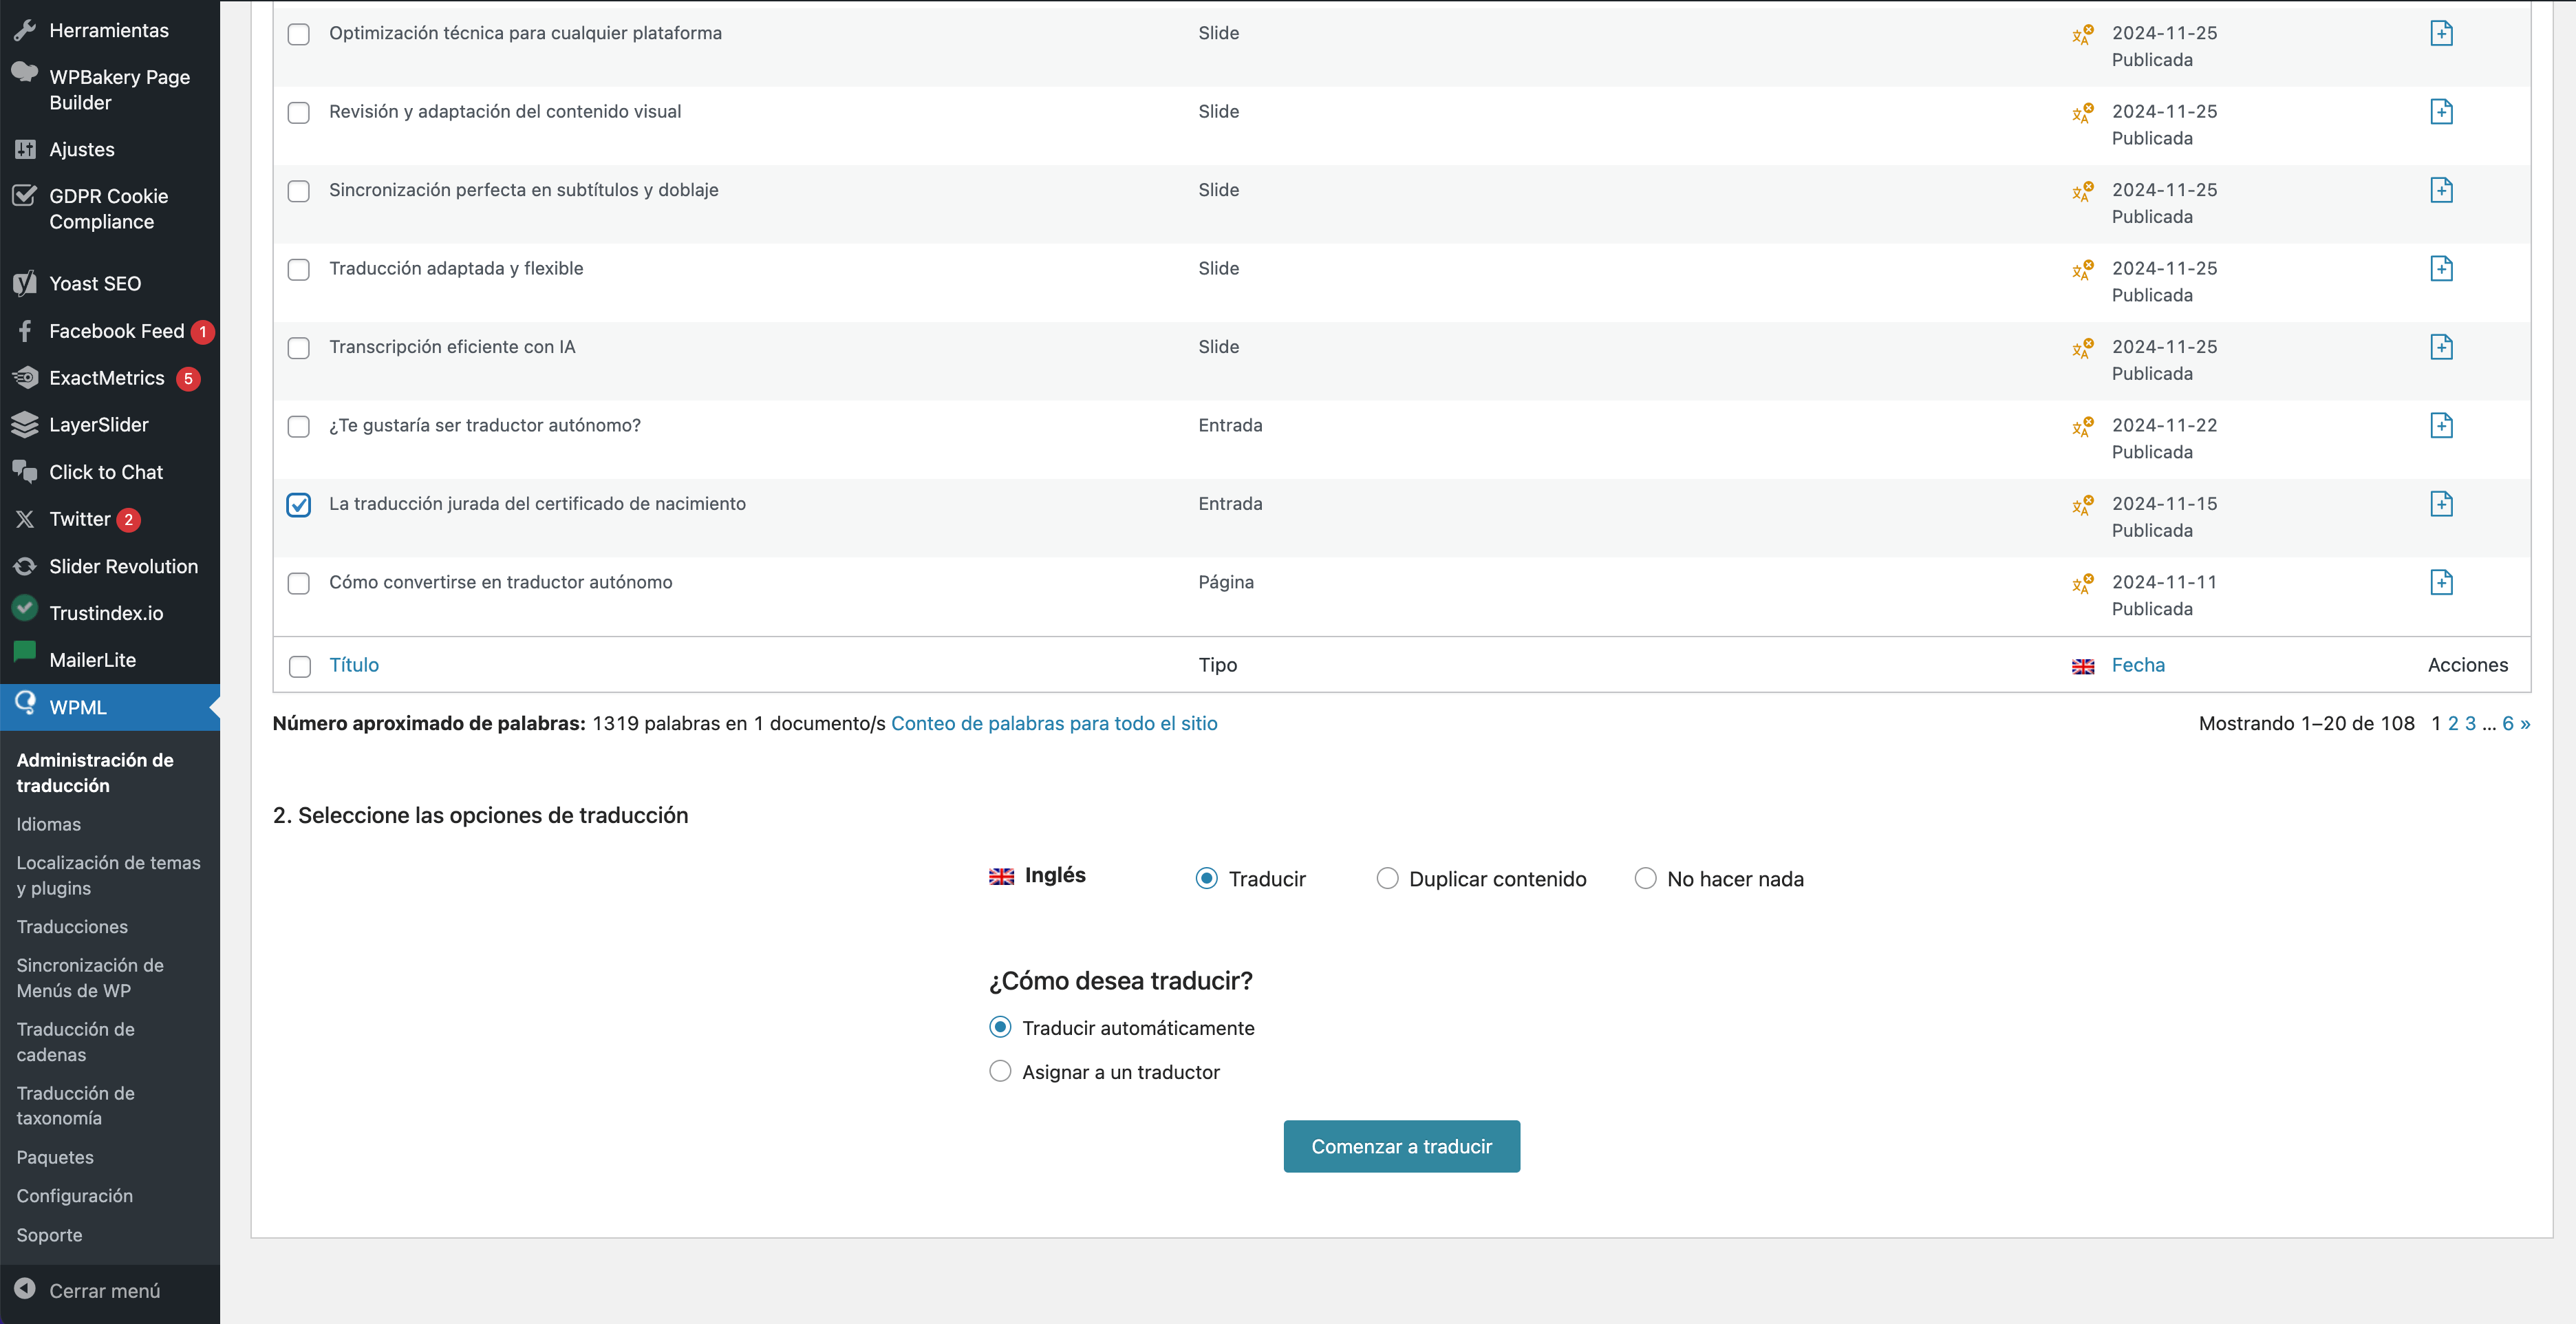Open Sincronización de Menús de WP

pyautogui.click(x=90, y=978)
